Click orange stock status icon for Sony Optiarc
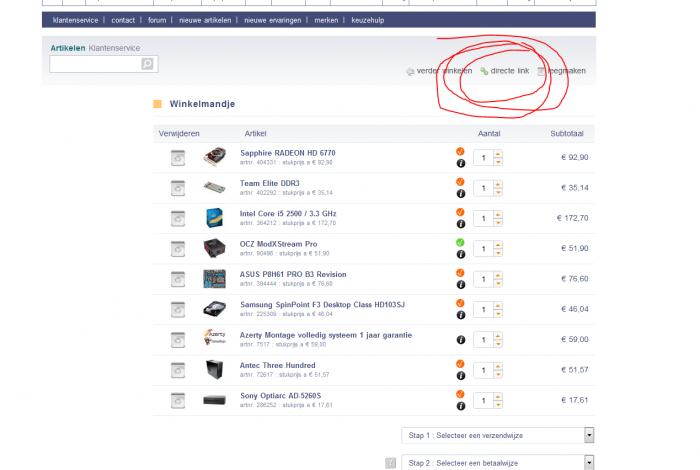 (460, 394)
